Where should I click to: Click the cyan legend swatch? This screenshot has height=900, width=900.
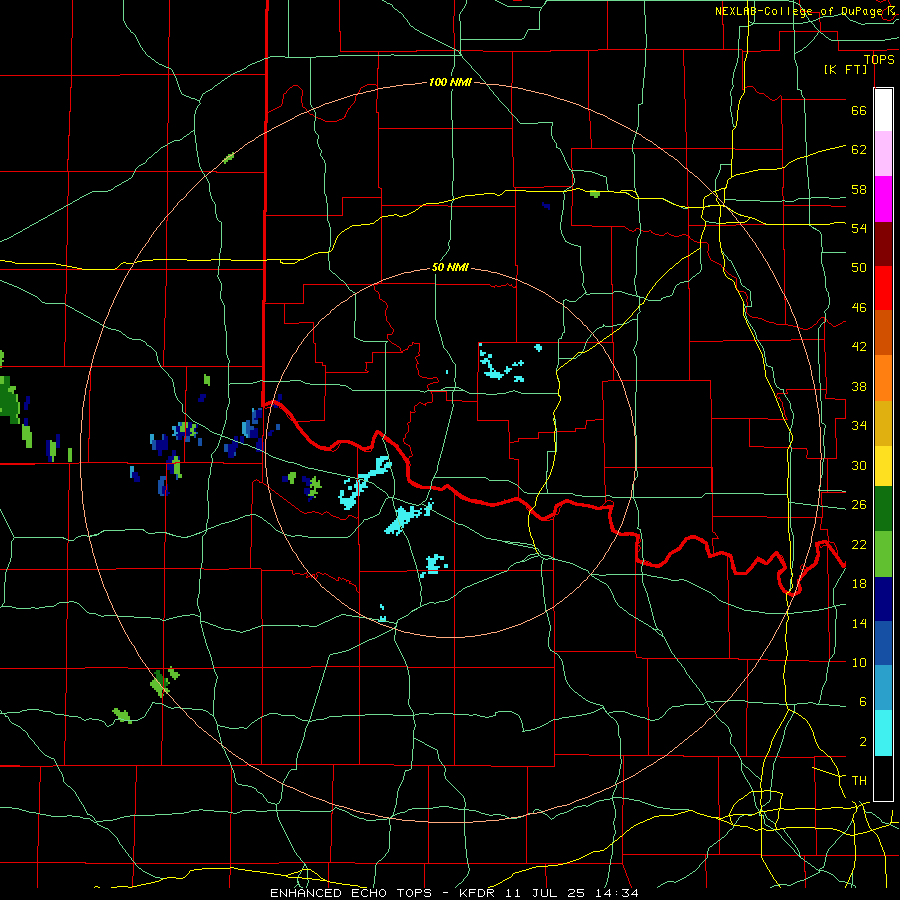pos(883,733)
